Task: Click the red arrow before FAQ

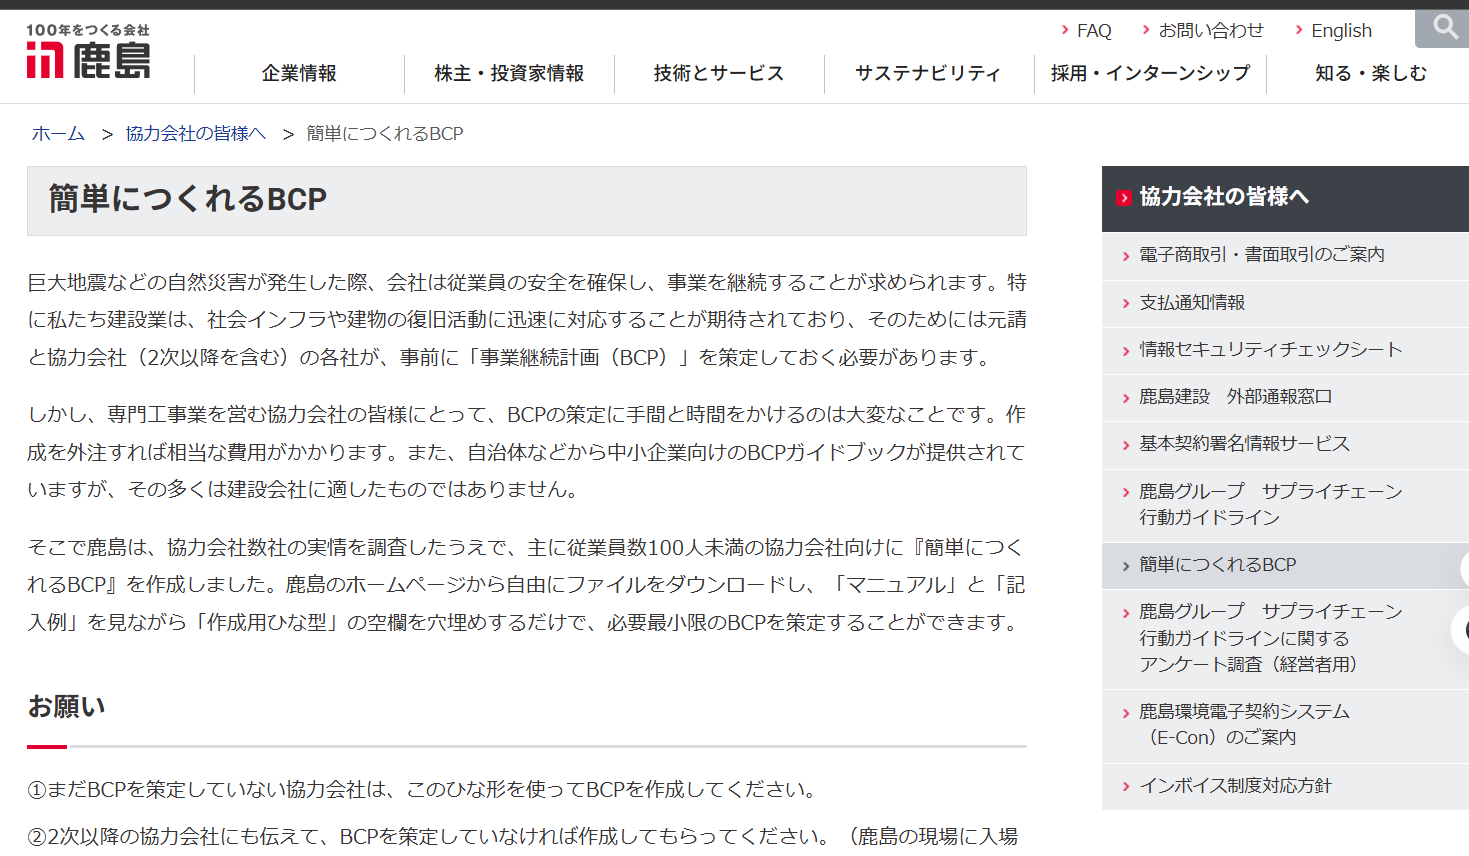Action: pos(1065,30)
